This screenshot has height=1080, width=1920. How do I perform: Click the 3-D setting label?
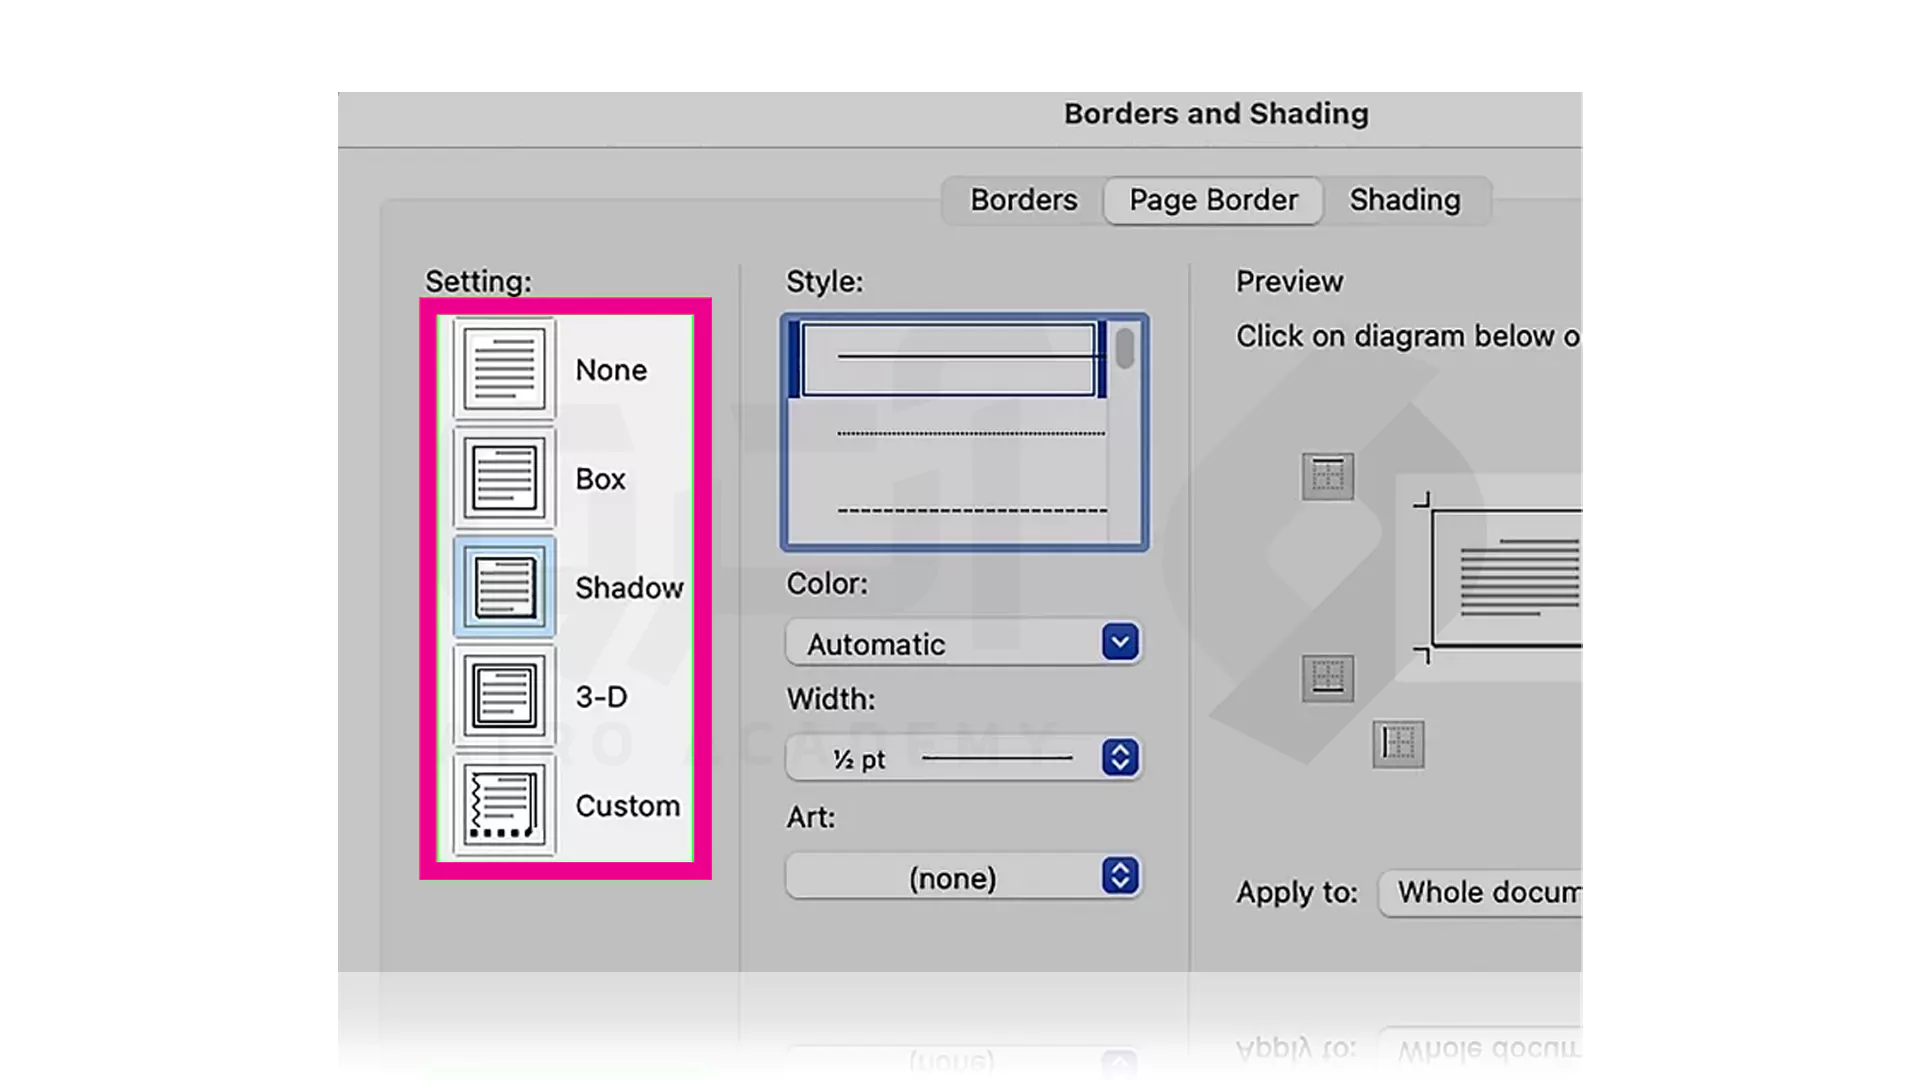click(601, 697)
